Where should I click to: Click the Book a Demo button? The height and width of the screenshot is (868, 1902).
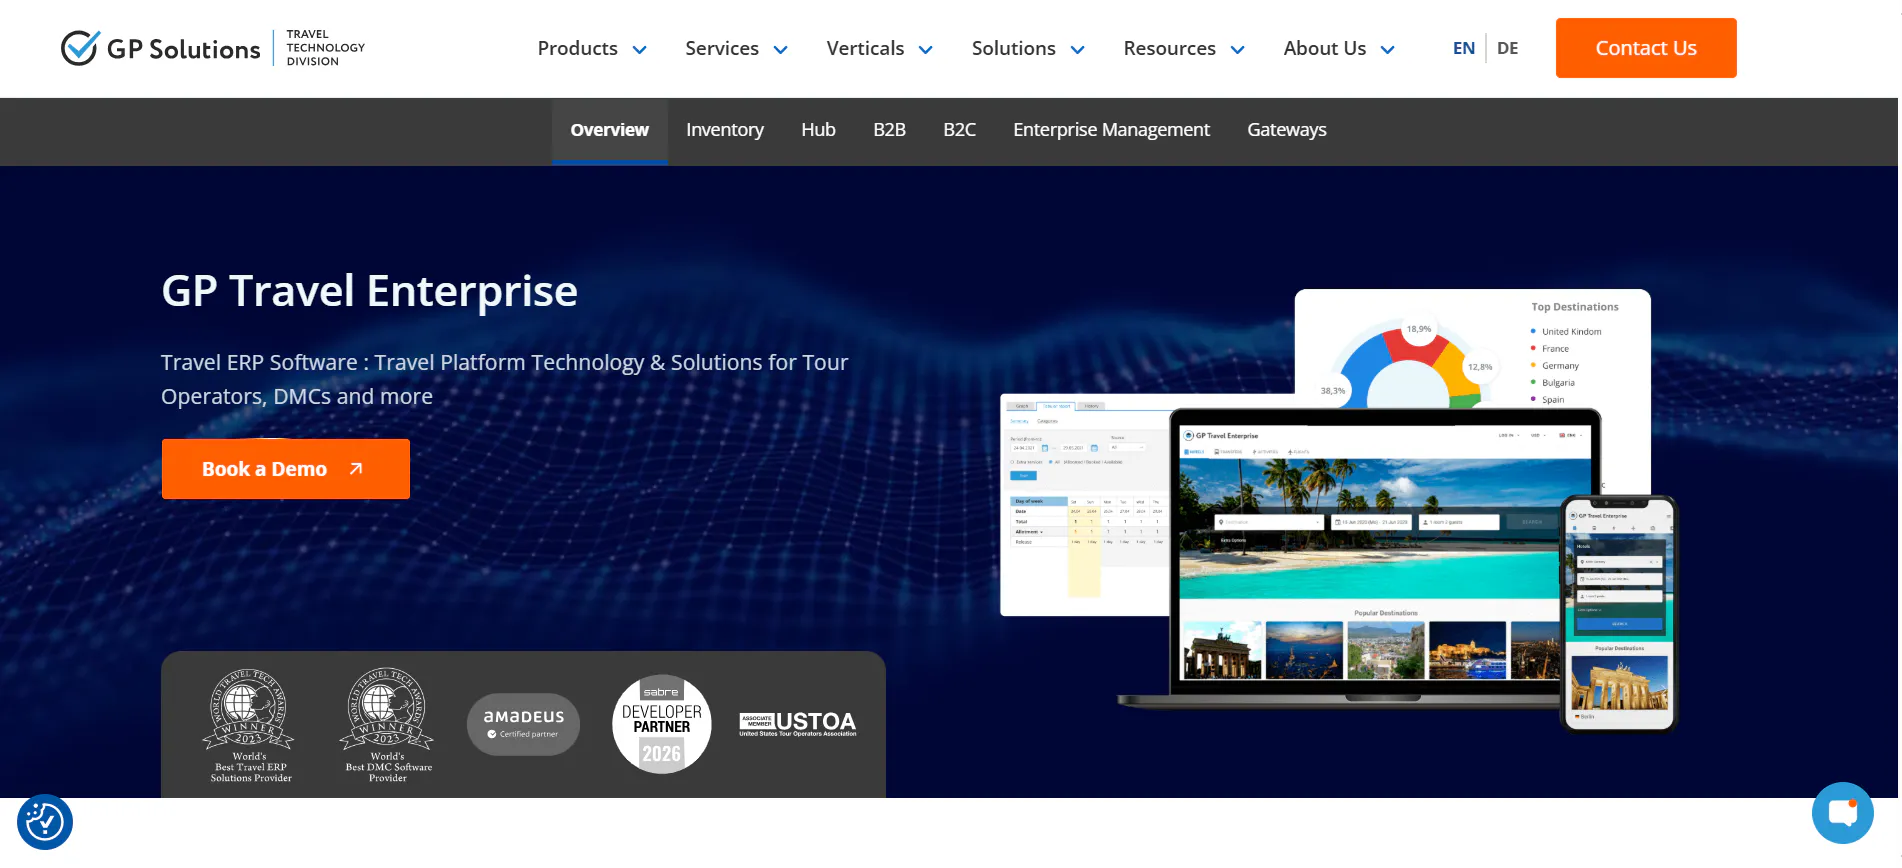pos(286,469)
